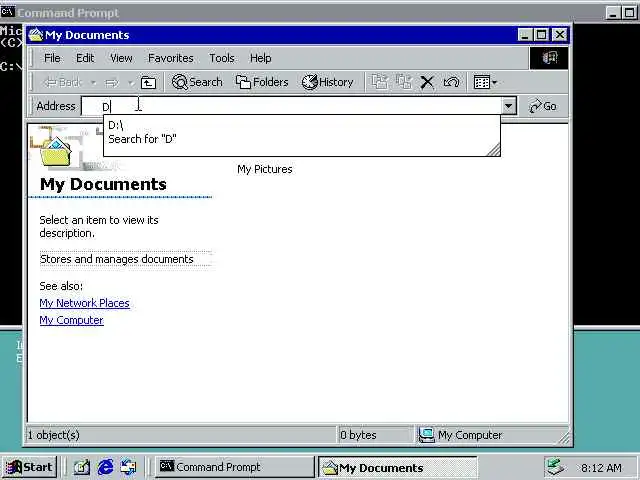640x480 pixels.
Task: Open the Views dropdown button
Action: coord(485,82)
